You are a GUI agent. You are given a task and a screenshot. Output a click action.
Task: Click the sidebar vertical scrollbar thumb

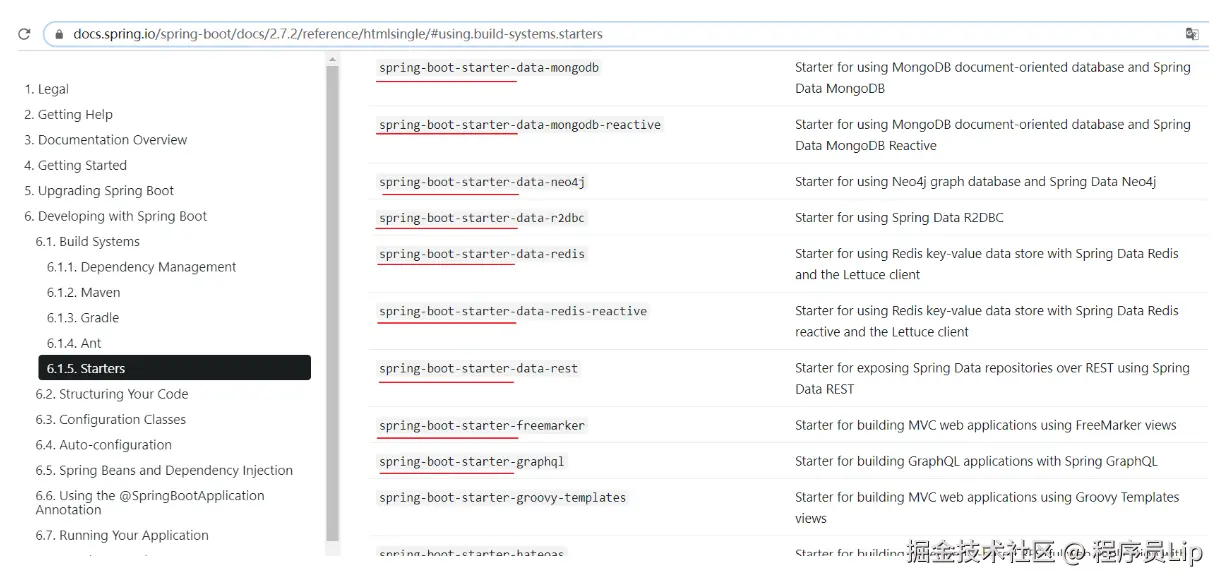pyautogui.click(x=333, y=305)
